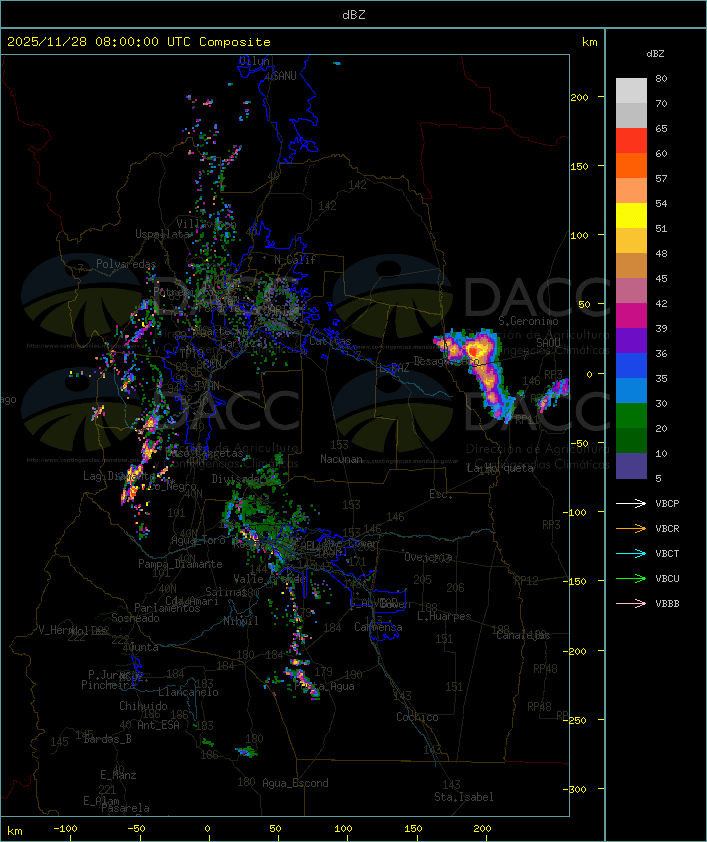The width and height of the screenshot is (707, 842).
Task: Click the cyan VBCT arrow icon
Action: click(631, 553)
